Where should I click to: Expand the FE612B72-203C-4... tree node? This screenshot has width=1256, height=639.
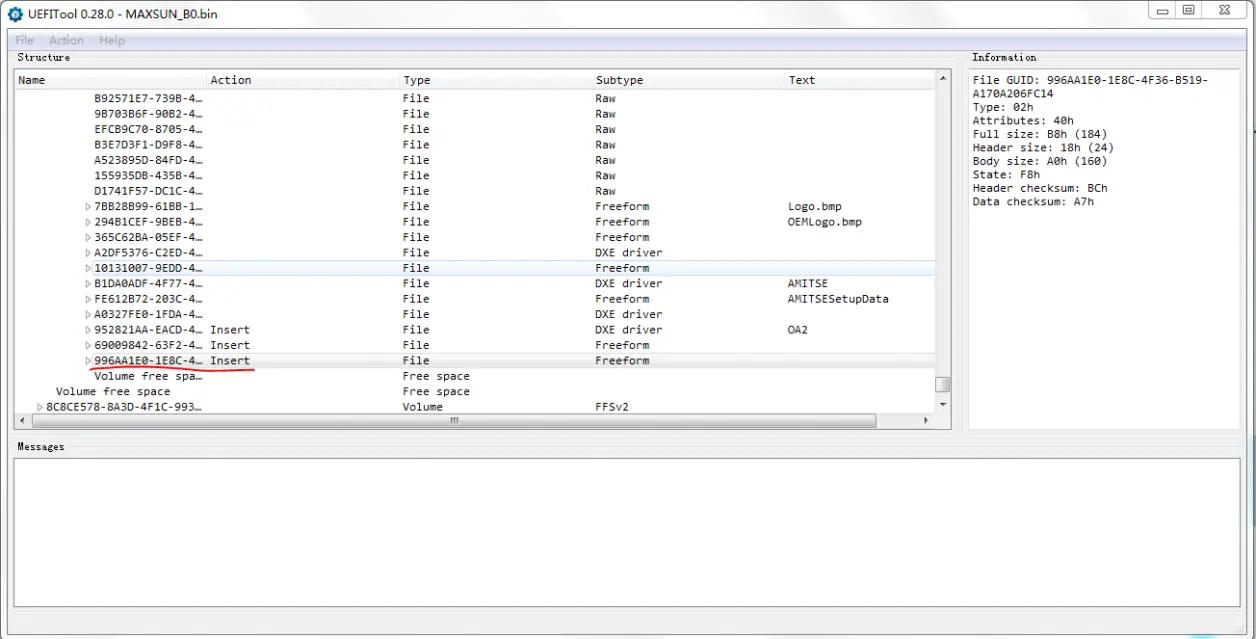tap(88, 299)
